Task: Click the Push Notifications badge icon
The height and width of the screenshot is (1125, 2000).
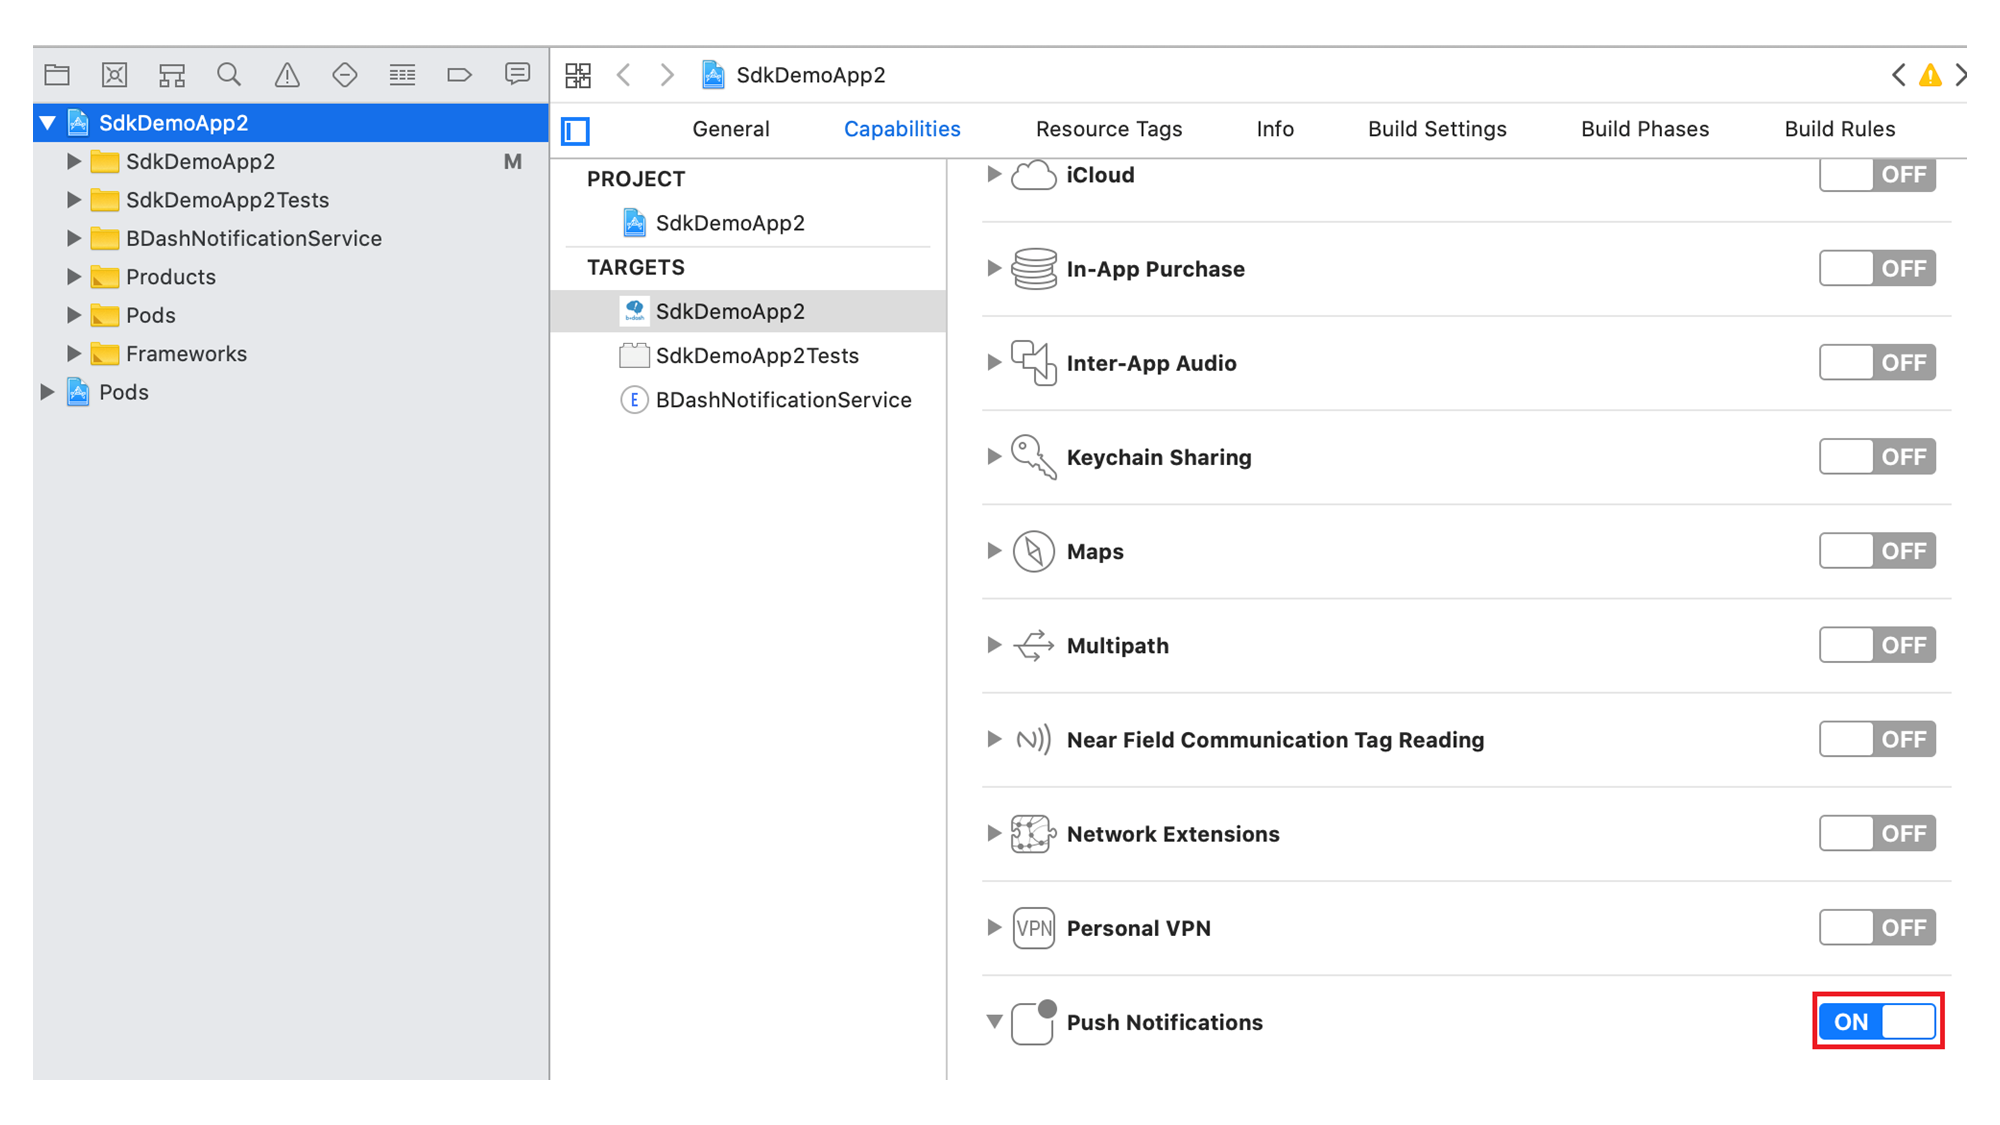Action: pos(1033,1022)
